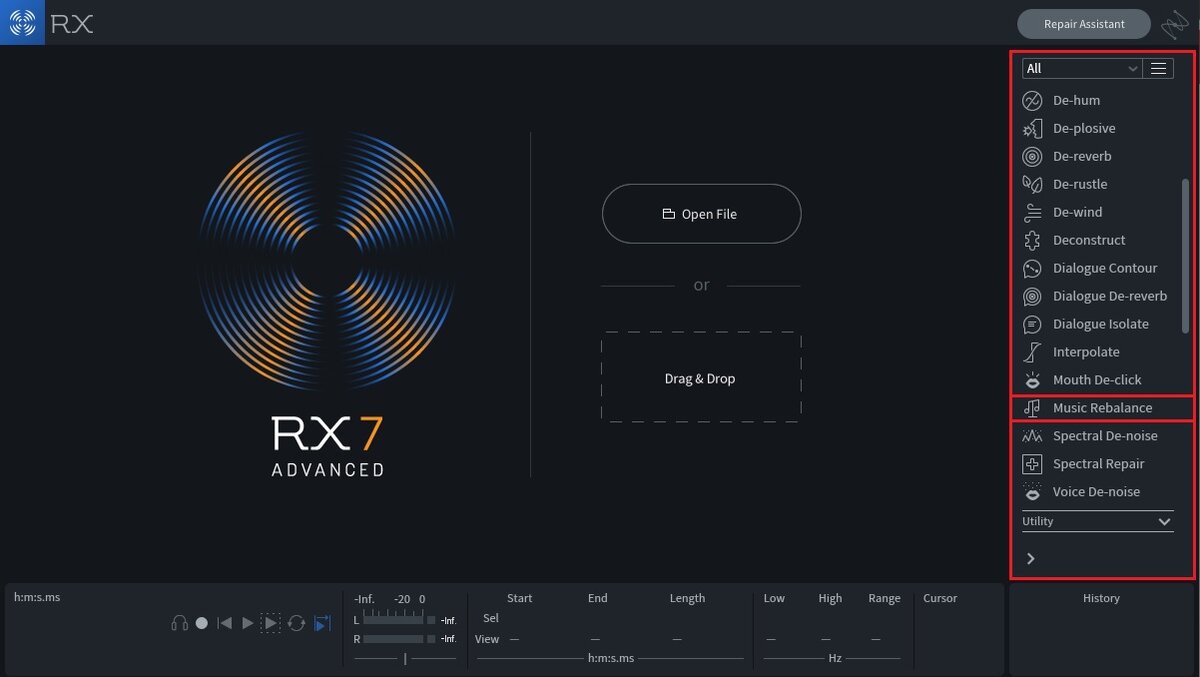The image size is (1200, 677).
Task: Toggle the blue playhead follow button
Action: pyautogui.click(x=322, y=623)
